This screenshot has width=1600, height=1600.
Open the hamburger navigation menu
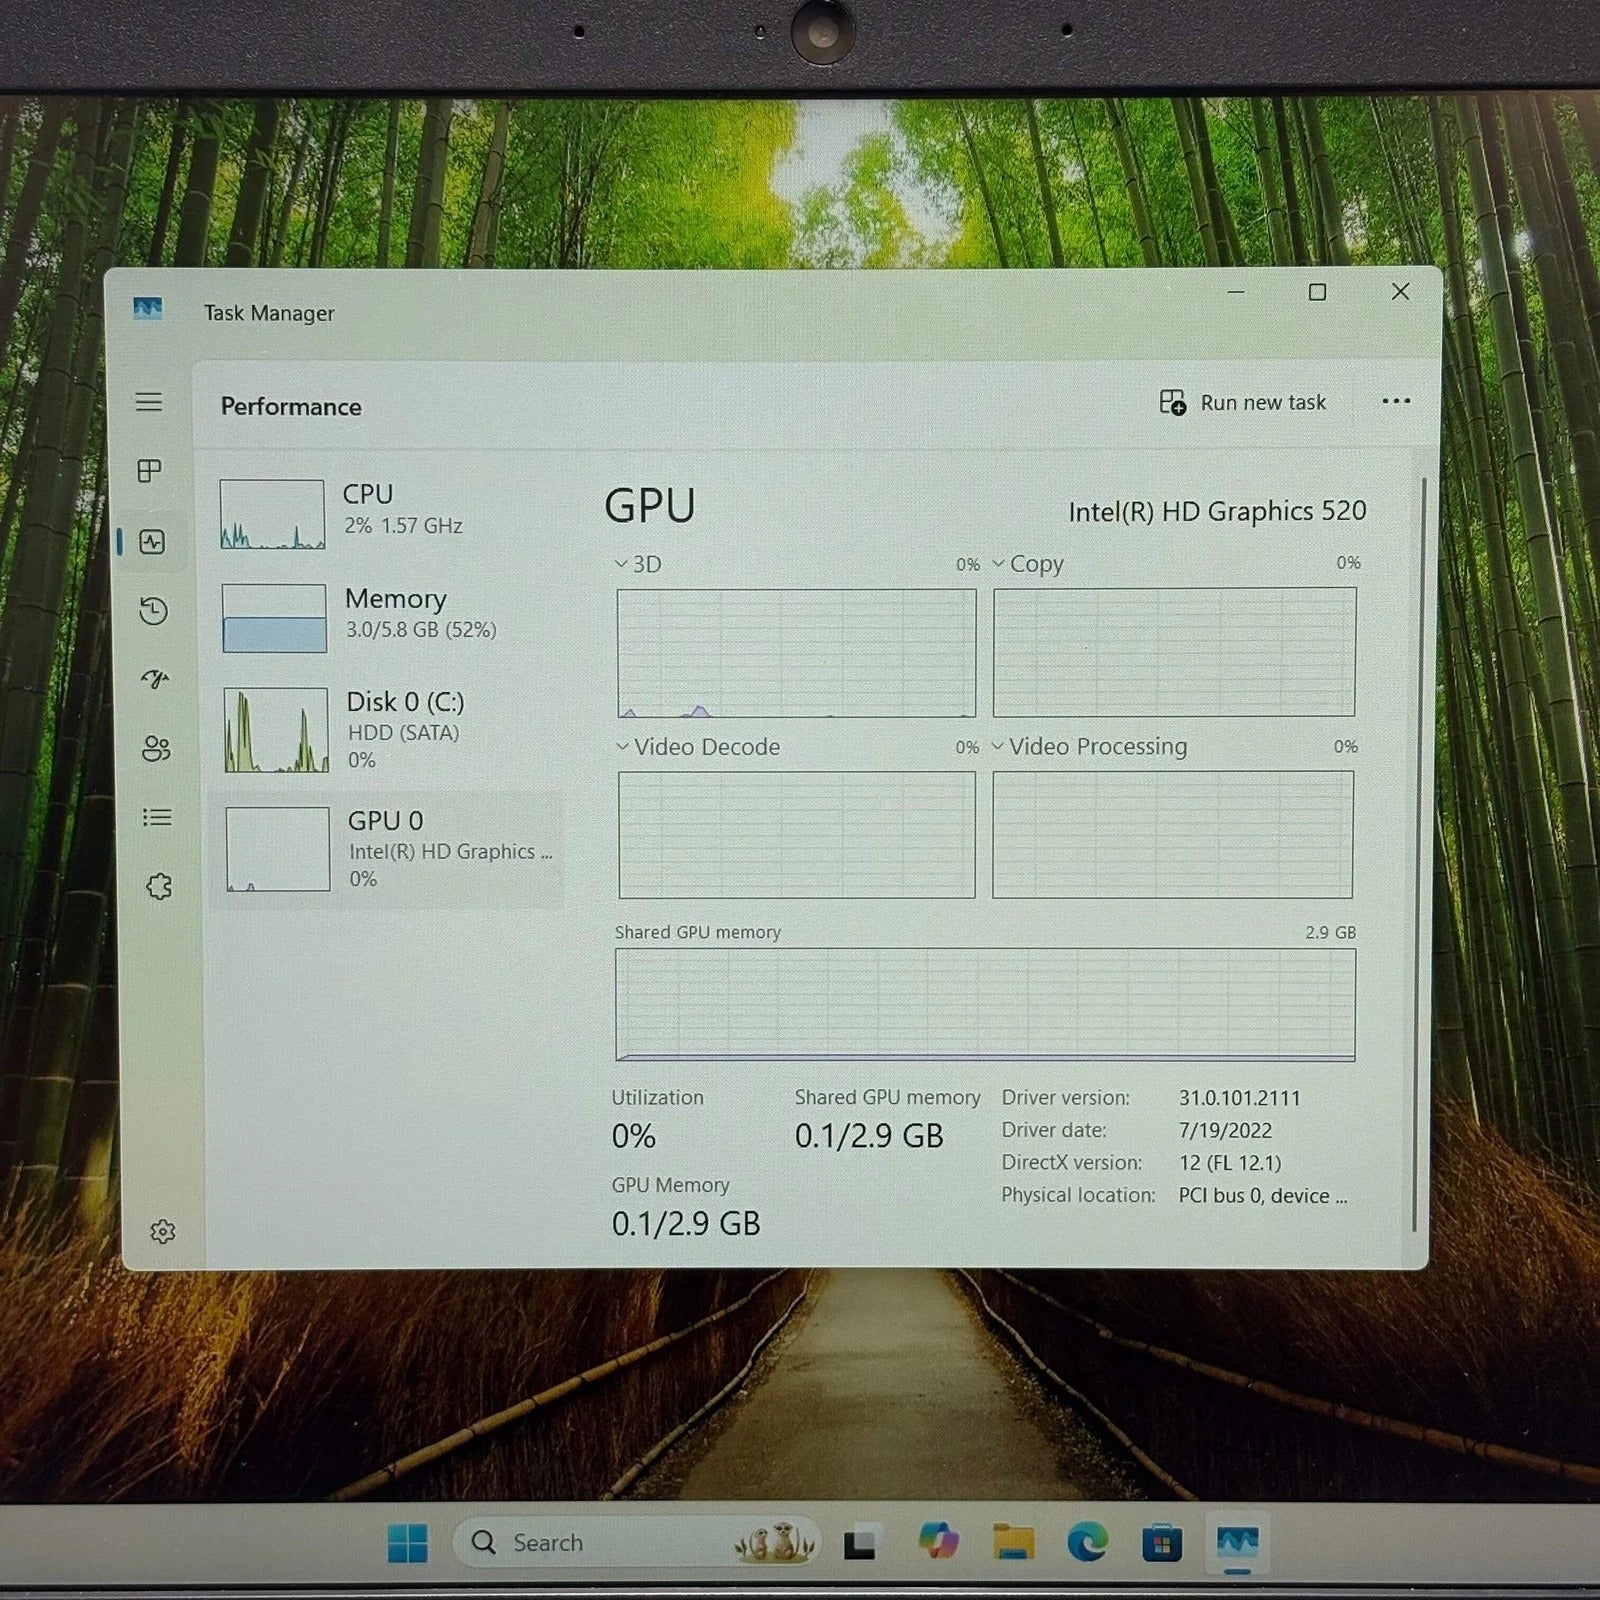149,402
